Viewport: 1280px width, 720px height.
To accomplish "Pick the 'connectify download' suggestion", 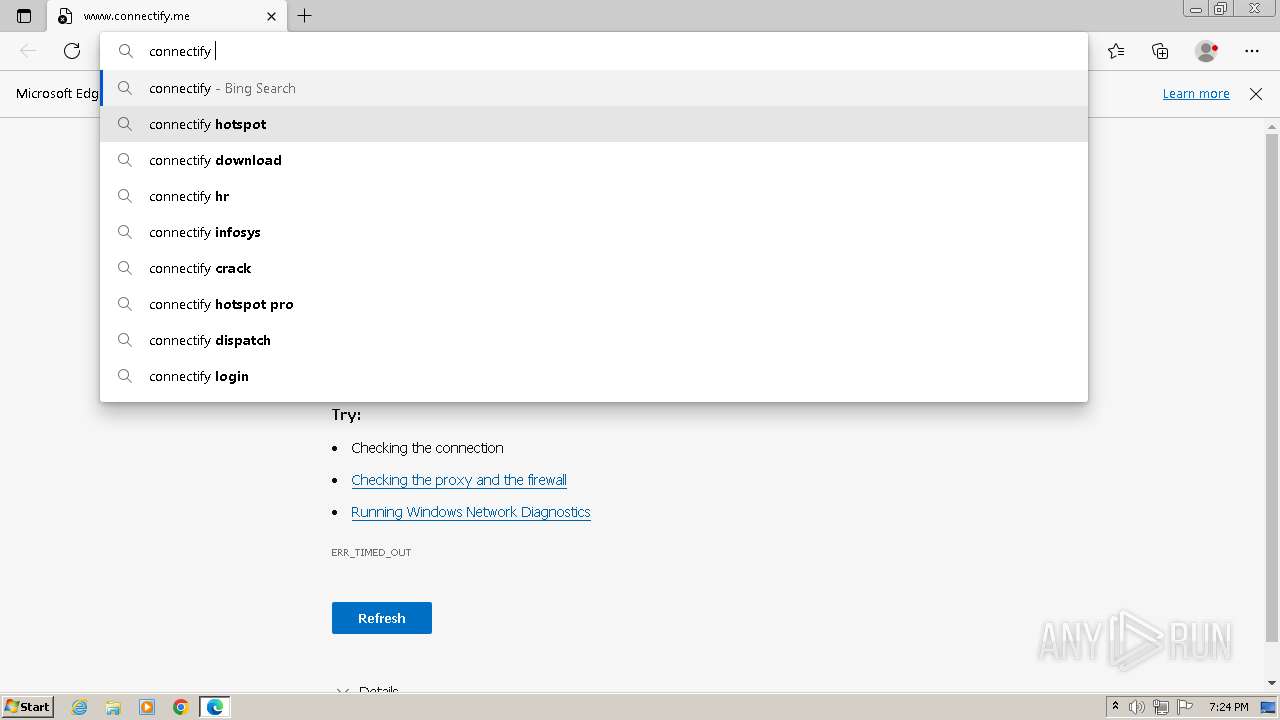I will tap(594, 160).
